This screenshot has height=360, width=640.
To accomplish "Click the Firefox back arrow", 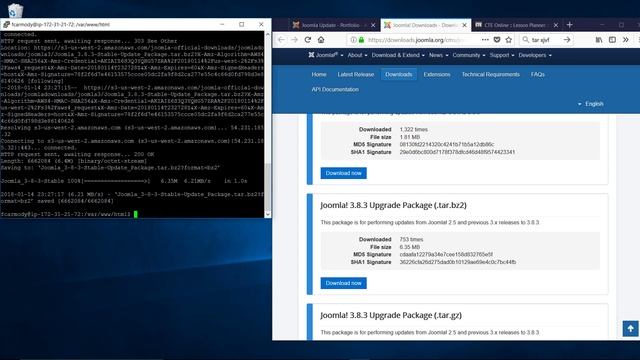I will coord(281,40).
